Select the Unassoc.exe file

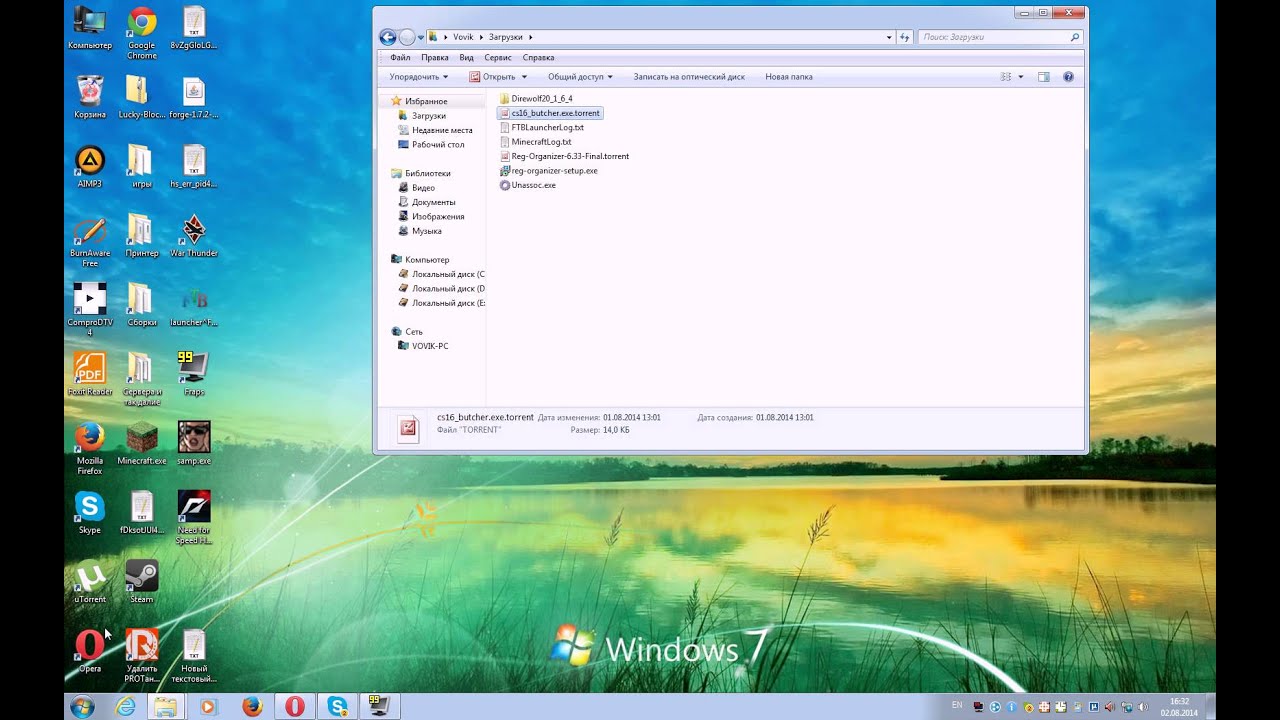click(533, 185)
